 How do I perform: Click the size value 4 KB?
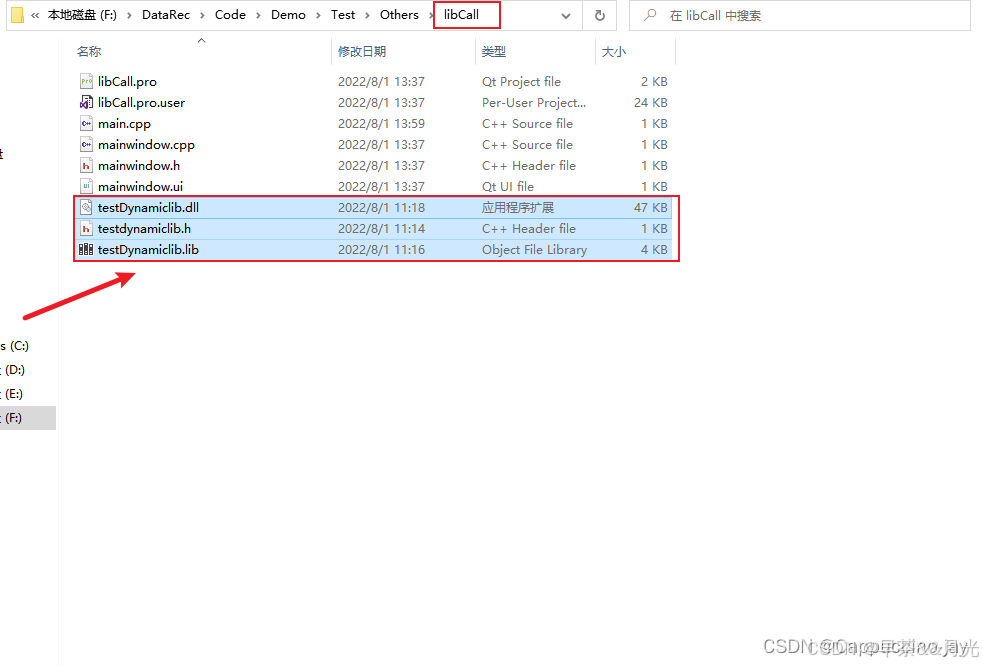coord(654,250)
